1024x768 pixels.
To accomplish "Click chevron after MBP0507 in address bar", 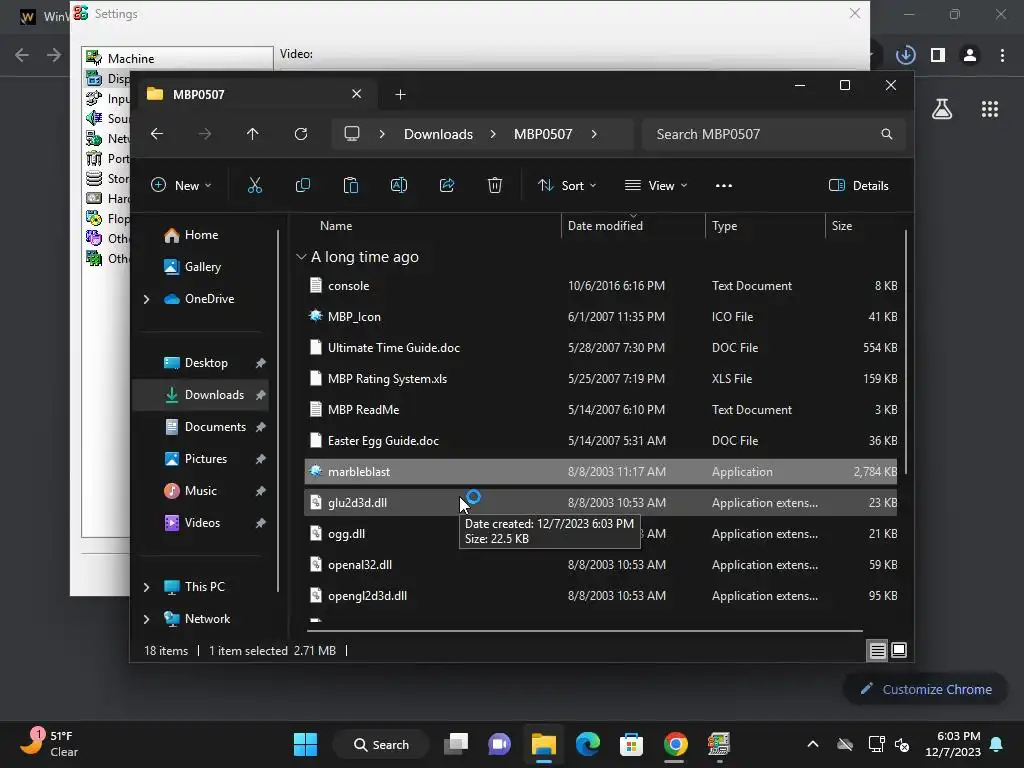I will (594, 134).
